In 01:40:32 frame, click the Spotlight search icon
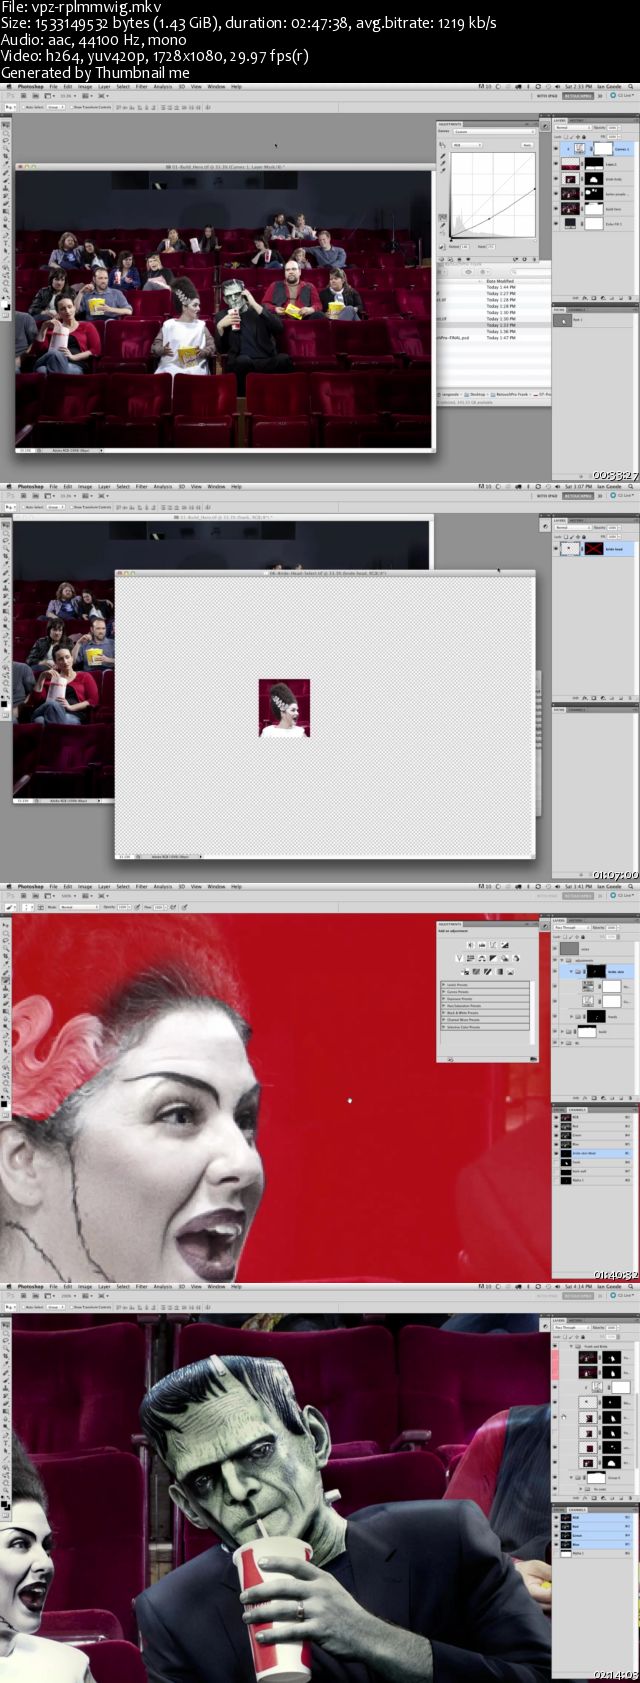Image resolution: width=640 pixels, height=1683 pixels. [x=631, y=886]
